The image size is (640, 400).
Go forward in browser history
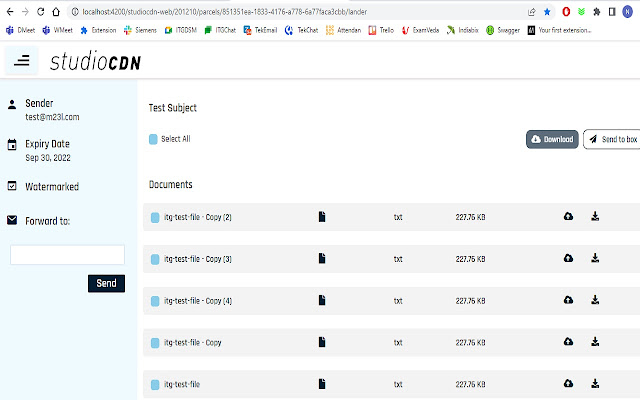coord(25,12)
